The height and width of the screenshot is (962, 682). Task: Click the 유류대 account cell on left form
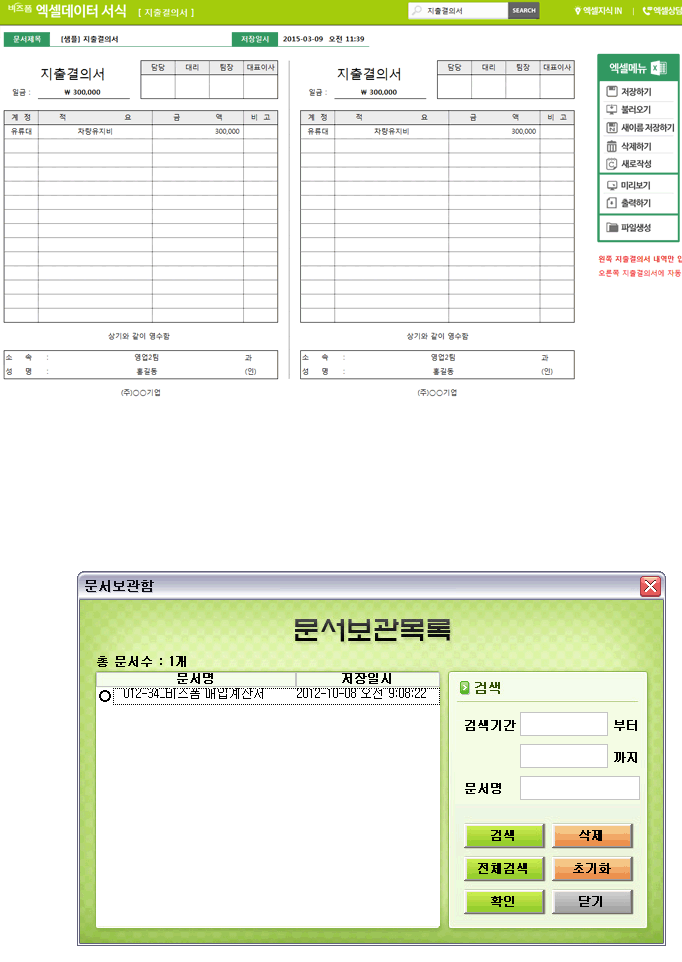point(21,131)
